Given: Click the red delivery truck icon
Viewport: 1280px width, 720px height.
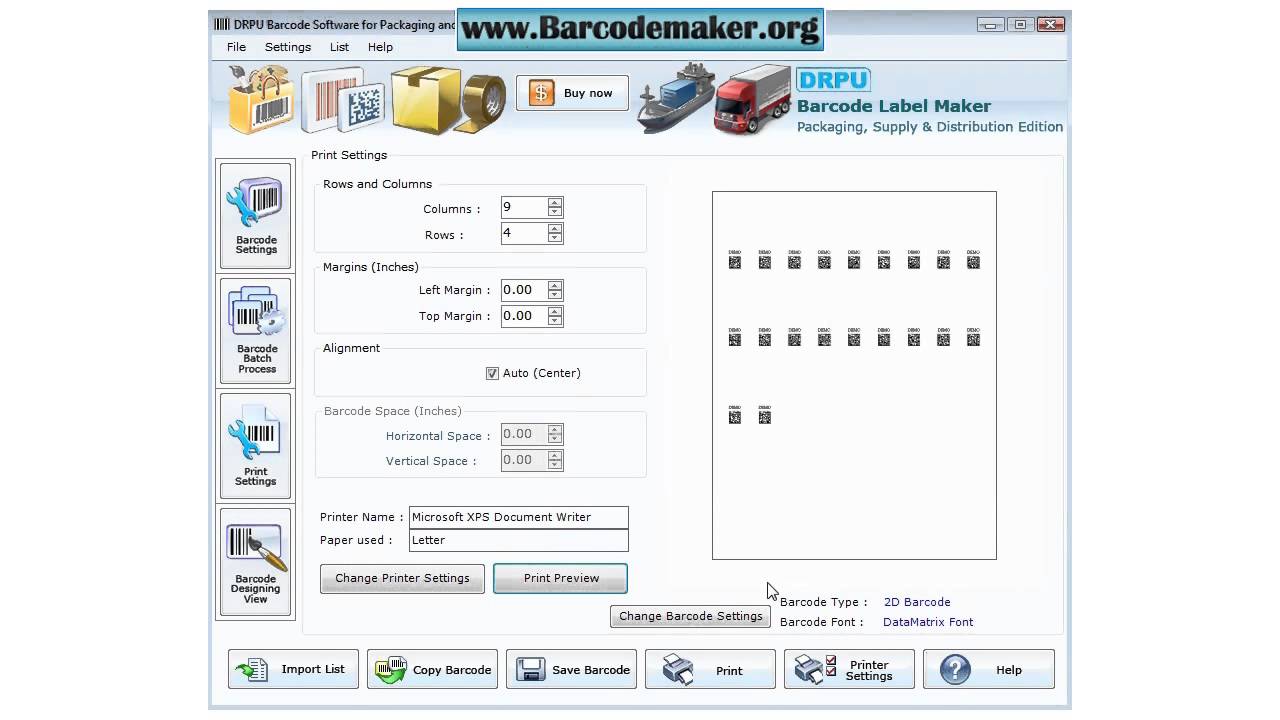Looking at the screenshot, I should 752,100.
